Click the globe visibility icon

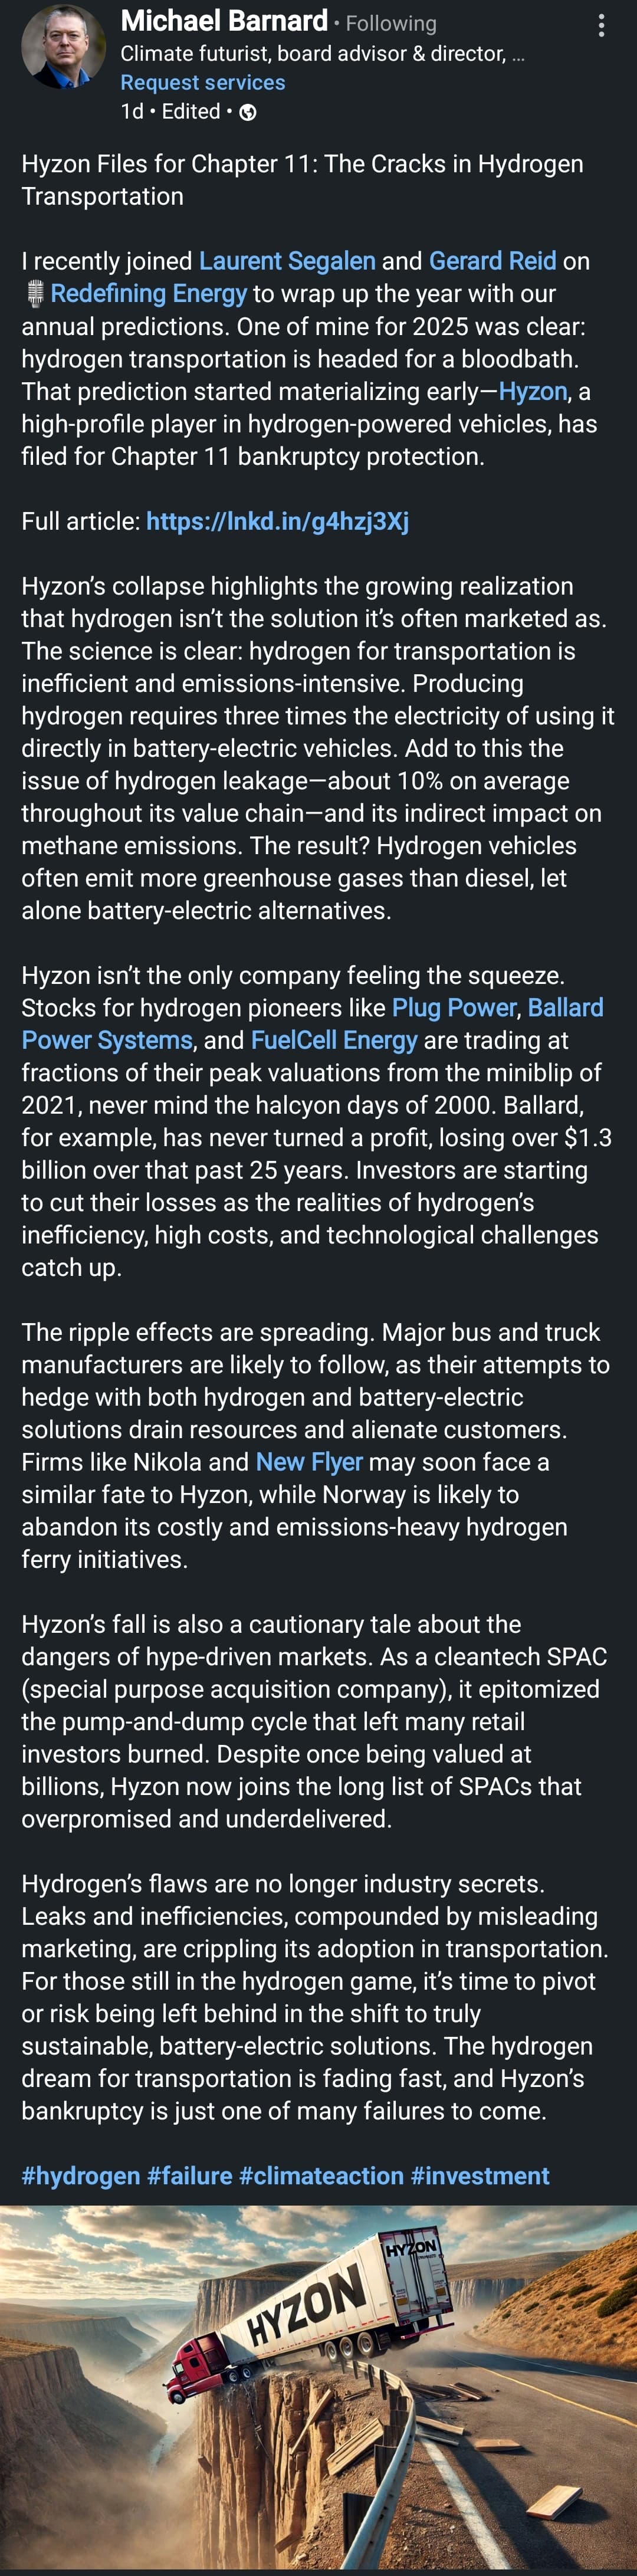248,112
